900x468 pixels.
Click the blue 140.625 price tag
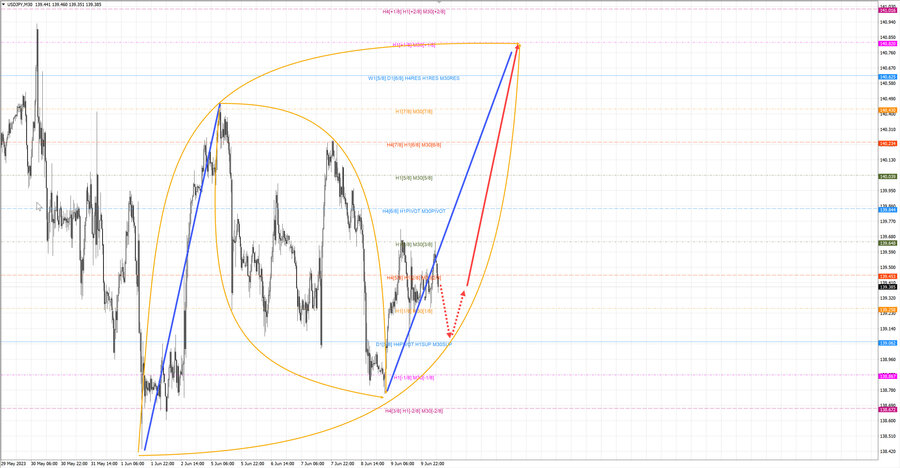pos(887,77)
